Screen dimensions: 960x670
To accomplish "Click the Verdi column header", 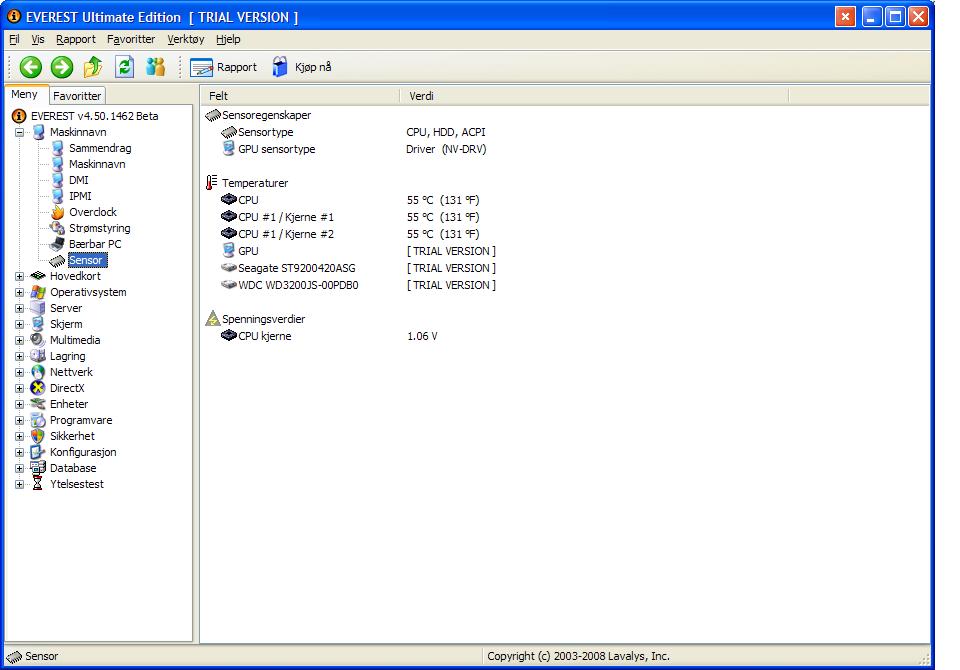I will coord(594,96).
